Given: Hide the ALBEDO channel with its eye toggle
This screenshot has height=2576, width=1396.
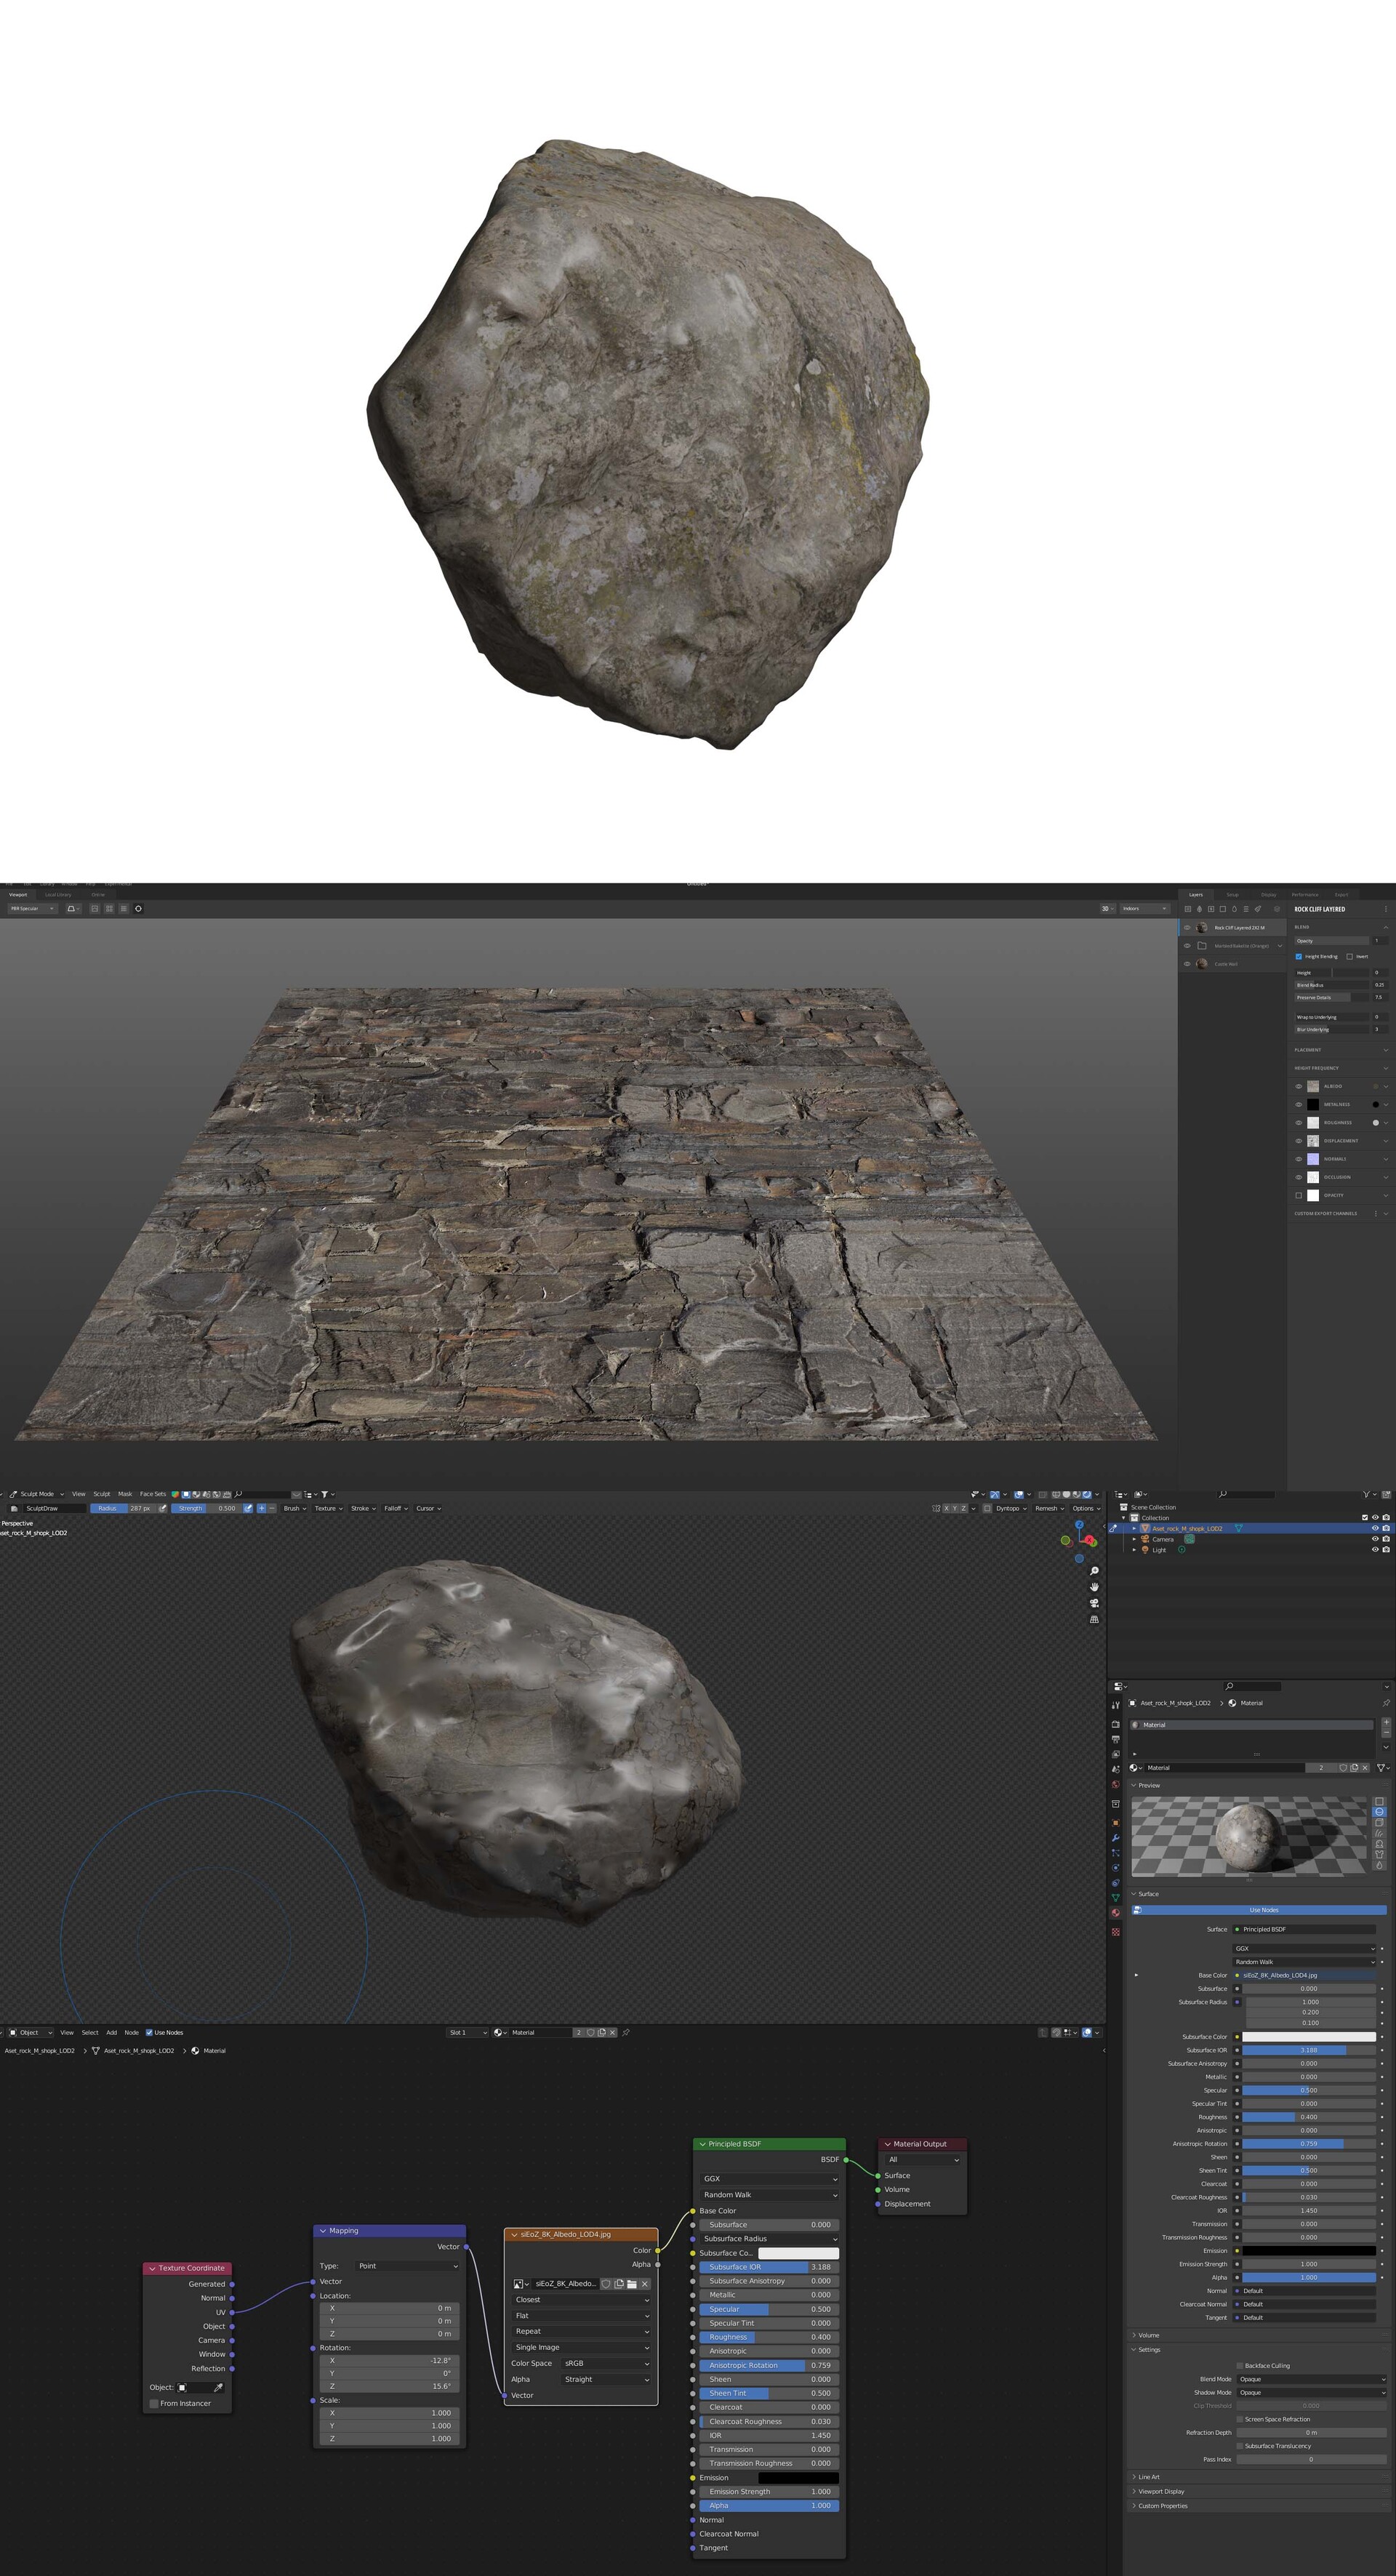Looking at the screenshot, I should pos(1299,1086).
